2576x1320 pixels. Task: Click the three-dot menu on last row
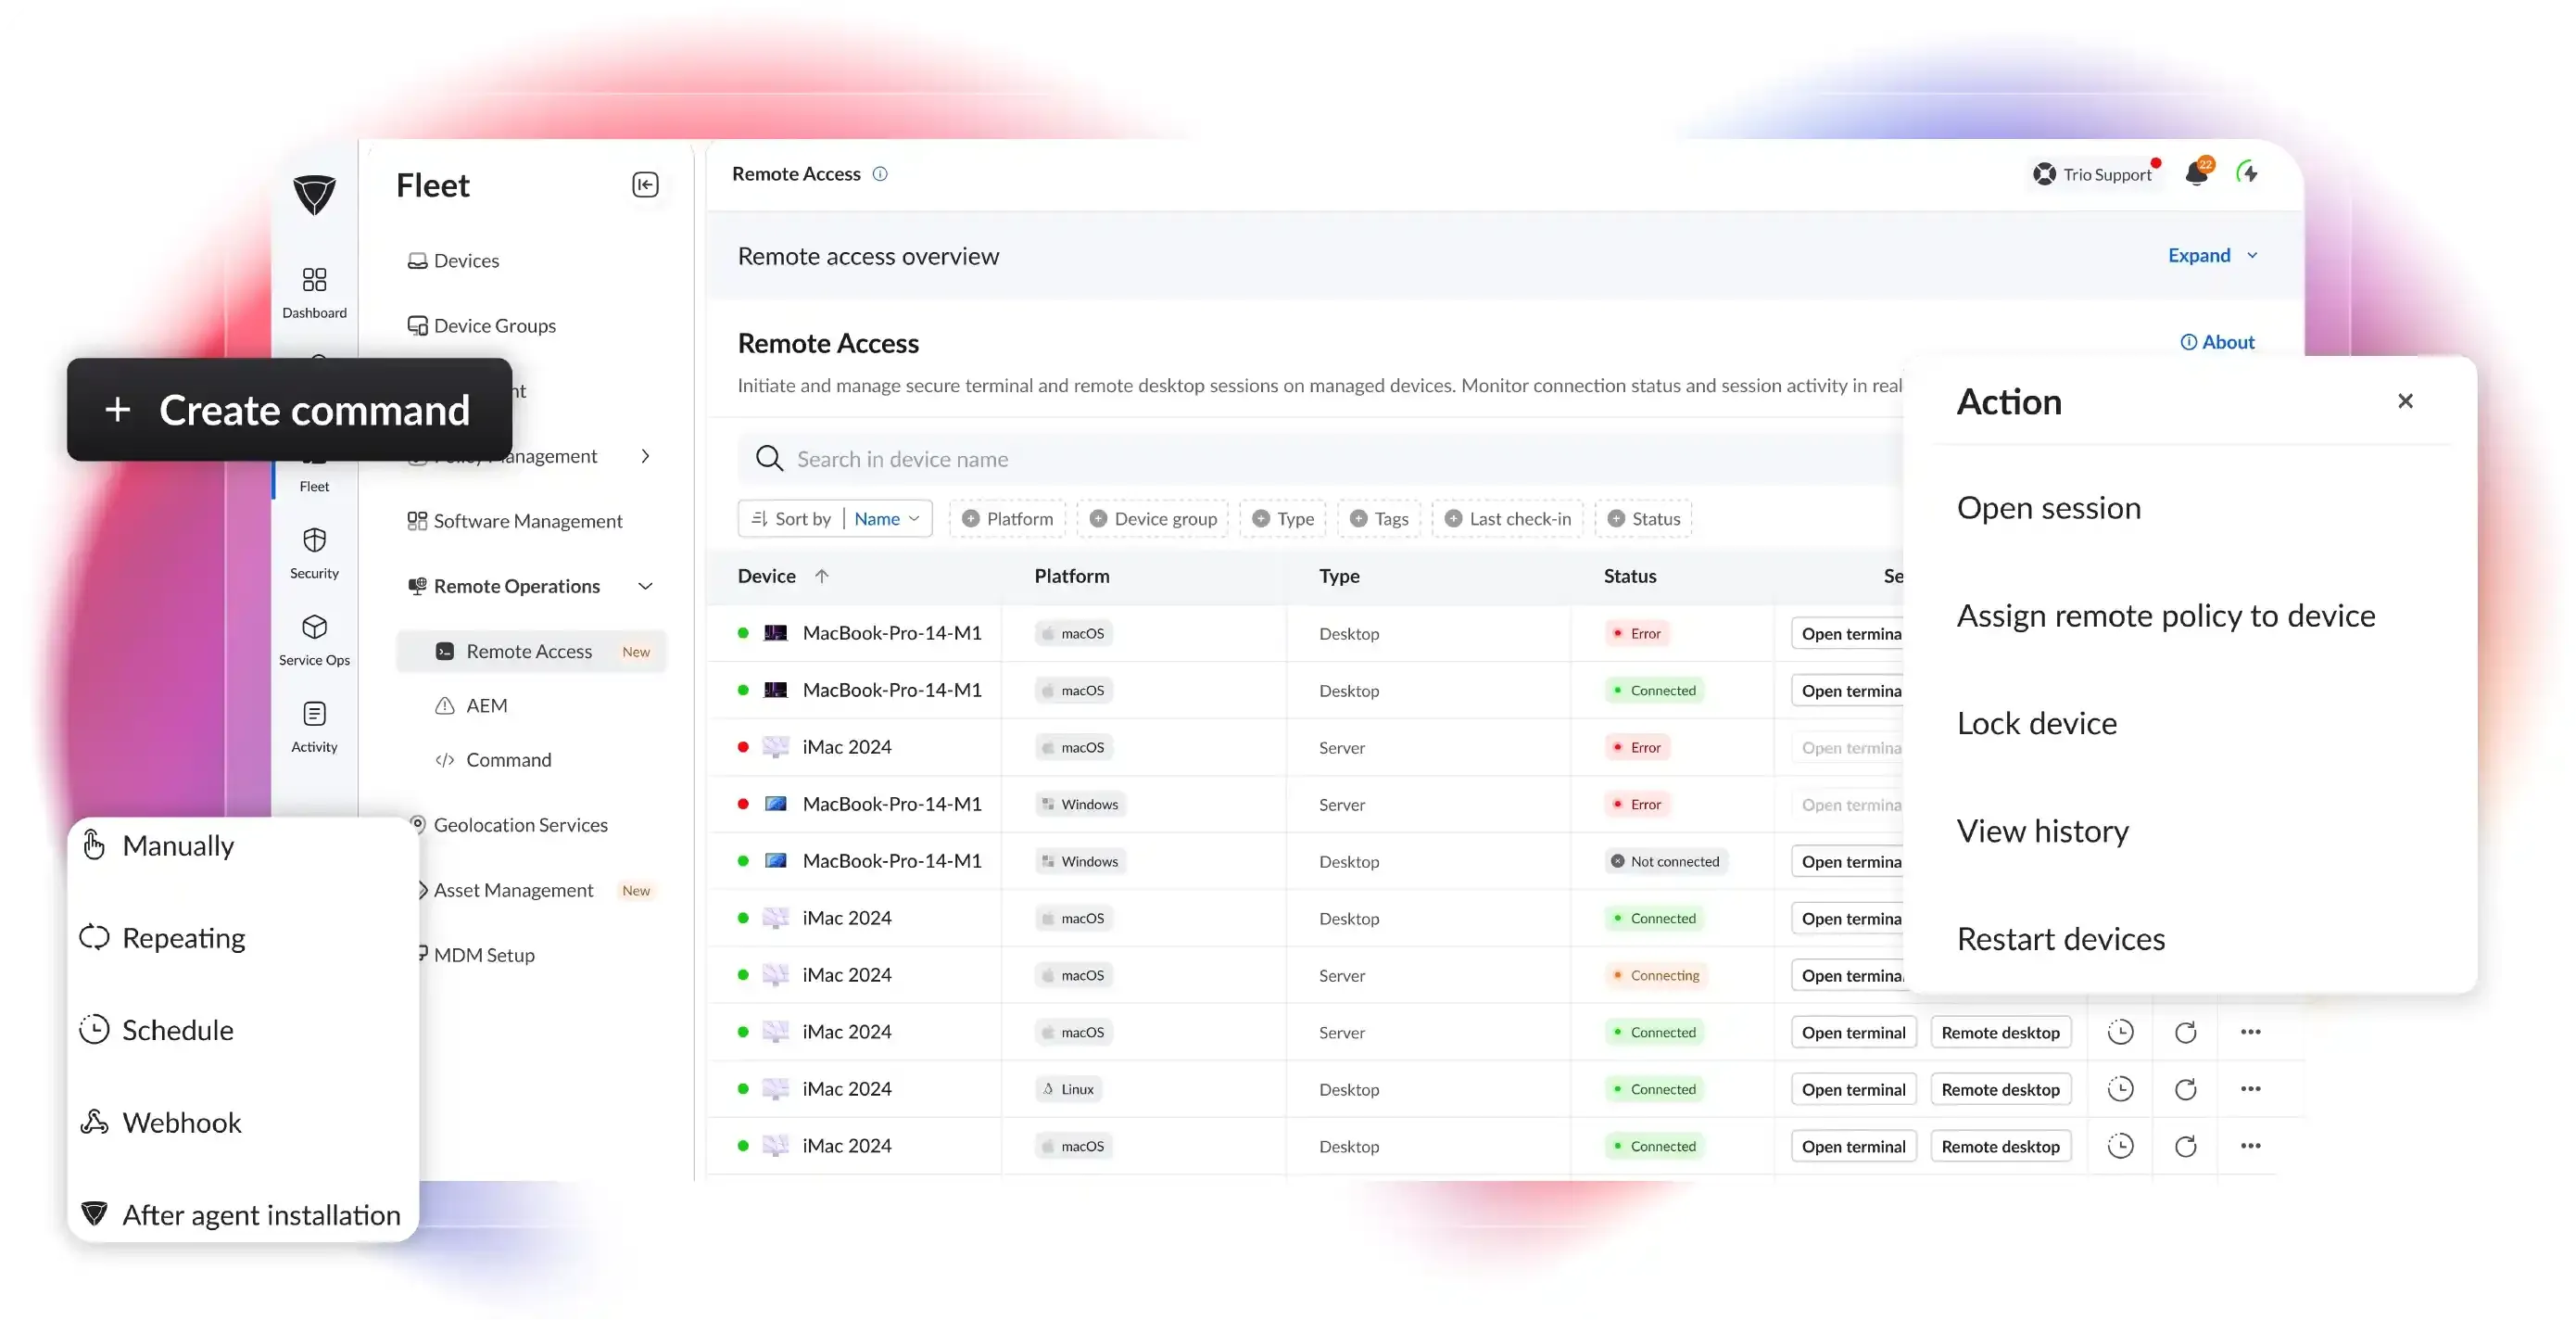pos(2250,1146)
